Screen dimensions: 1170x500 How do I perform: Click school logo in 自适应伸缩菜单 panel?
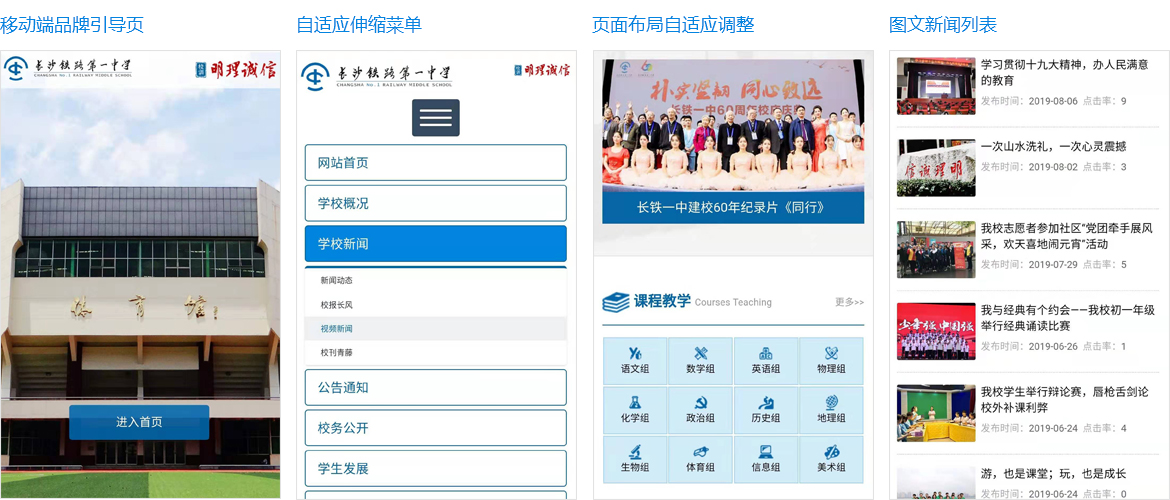coord(377,75)
